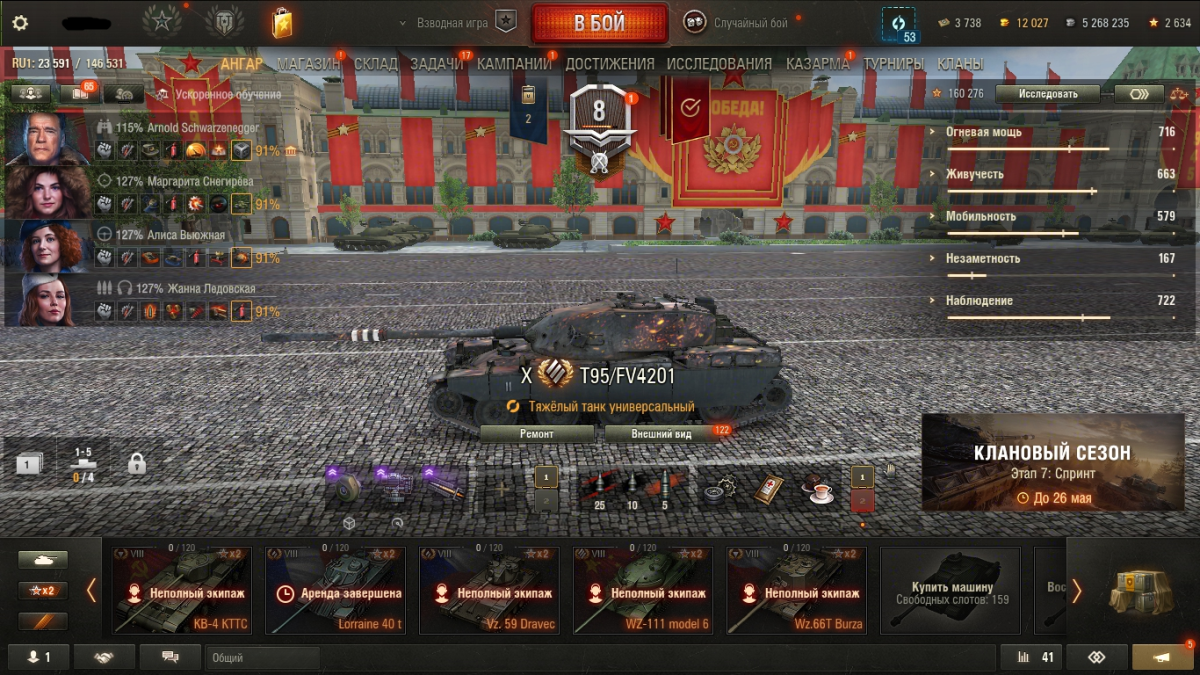Switch to the ИССЛЕДОВАНИЯ tab
Viewport: 1200px width, 675px height.
tap(719, 64)
